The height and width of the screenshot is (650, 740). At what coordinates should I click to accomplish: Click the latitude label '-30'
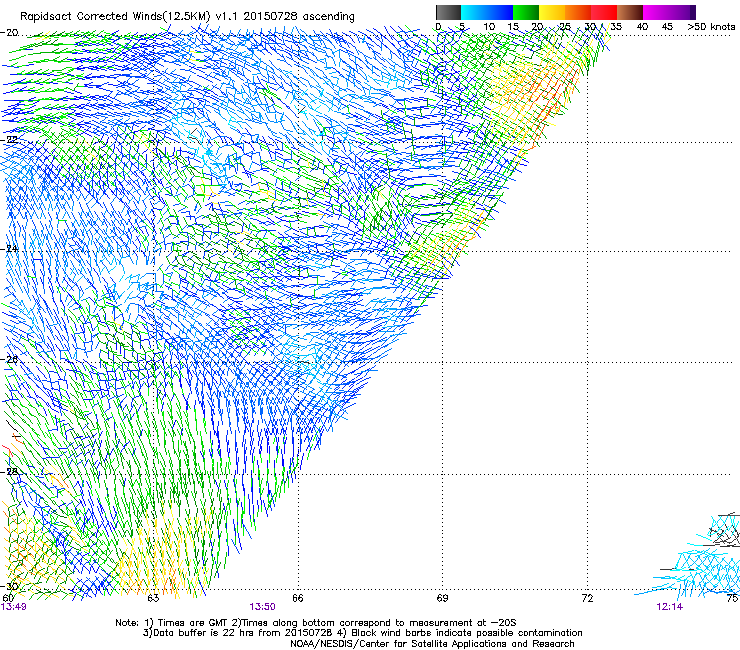(x=9, y=586)
